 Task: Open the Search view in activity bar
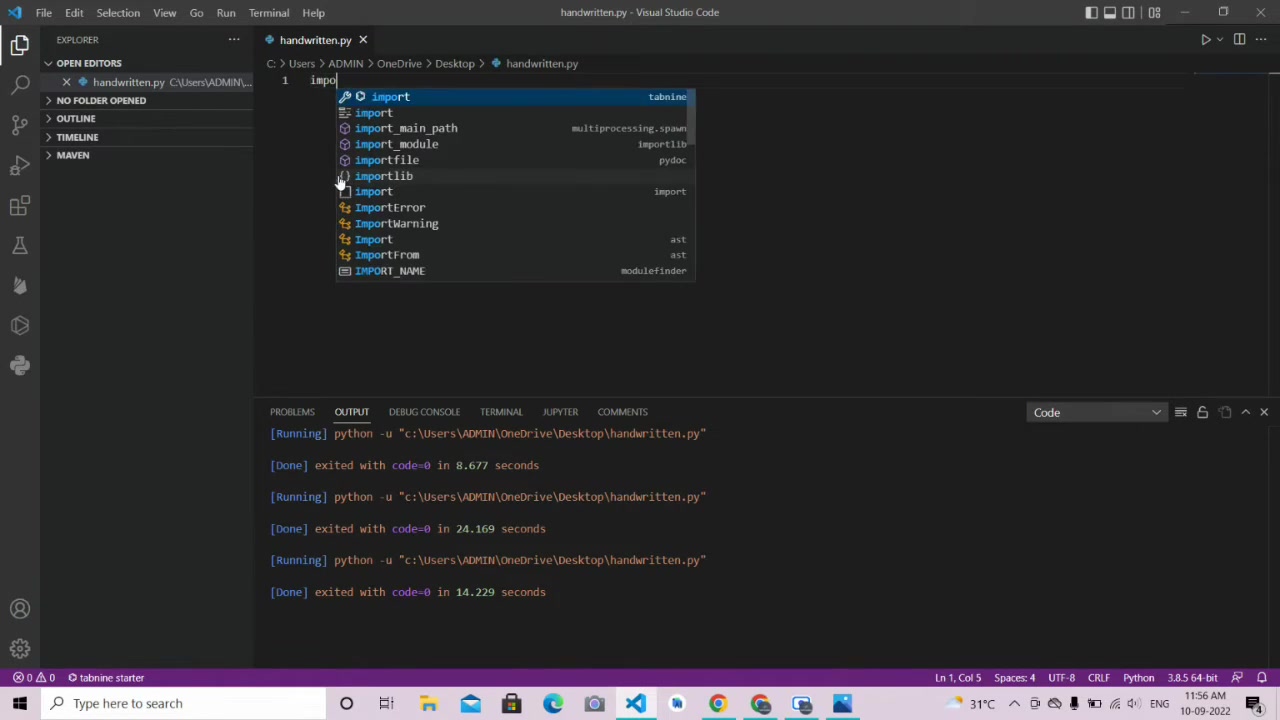click(x=20, y=85)
